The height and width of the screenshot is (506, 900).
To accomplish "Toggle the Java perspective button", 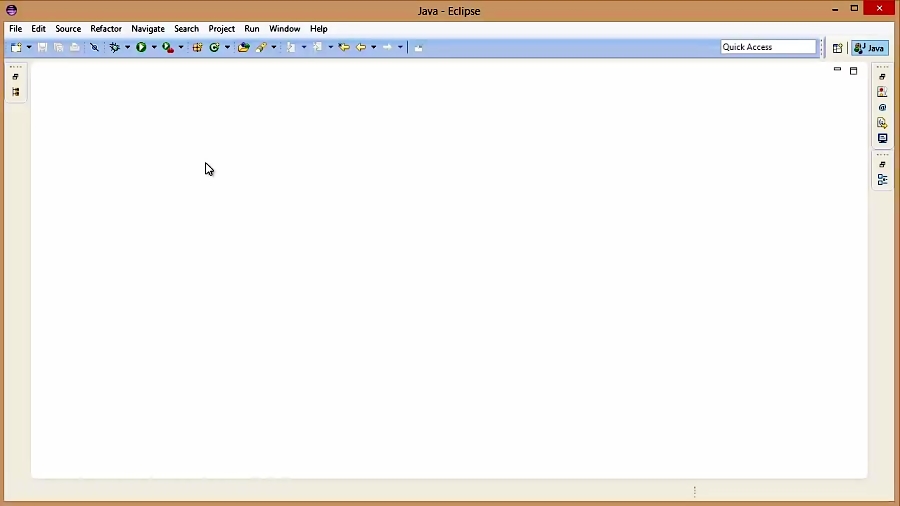I will (870, 48).
